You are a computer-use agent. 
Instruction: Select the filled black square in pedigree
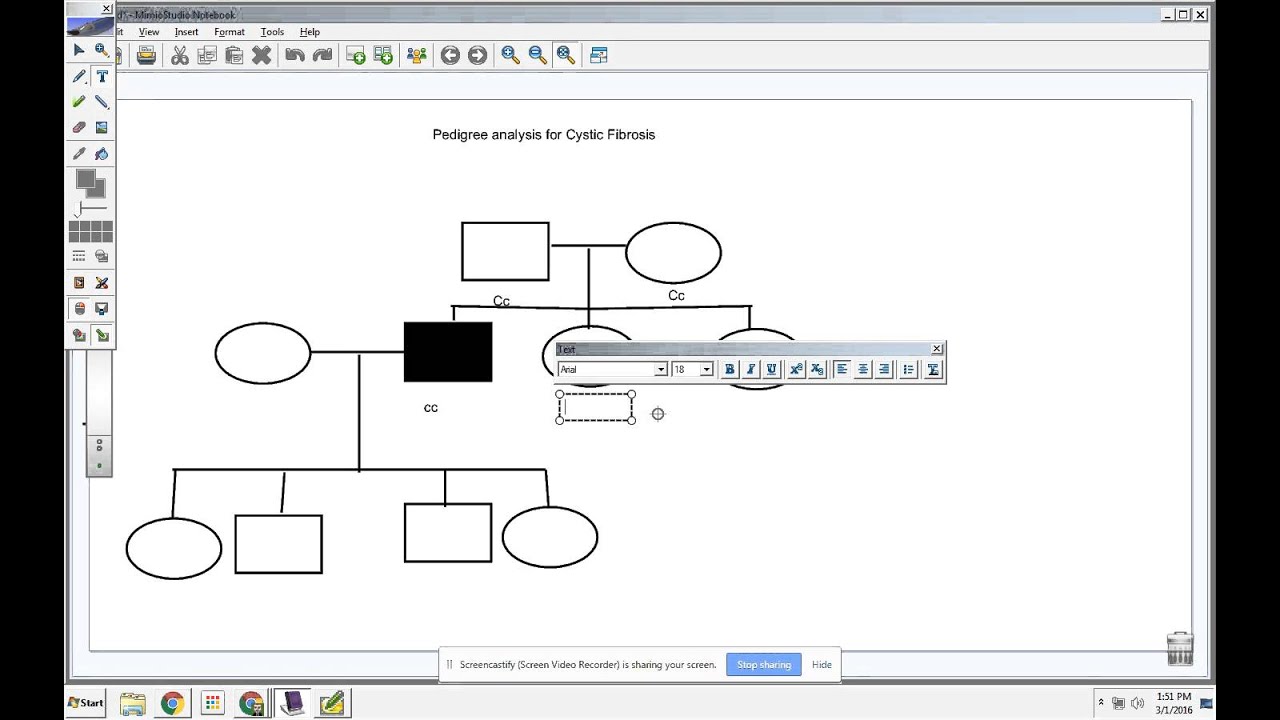(448, 352)
